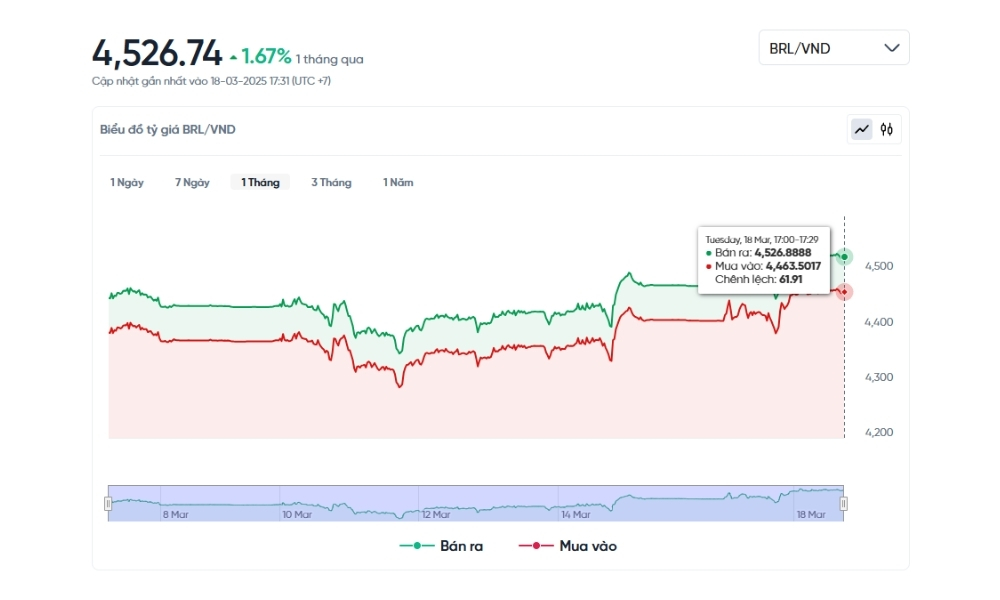
Task: Toggle Bán ra series in legend
Action: pyautogui.click(x=441, y=546)
